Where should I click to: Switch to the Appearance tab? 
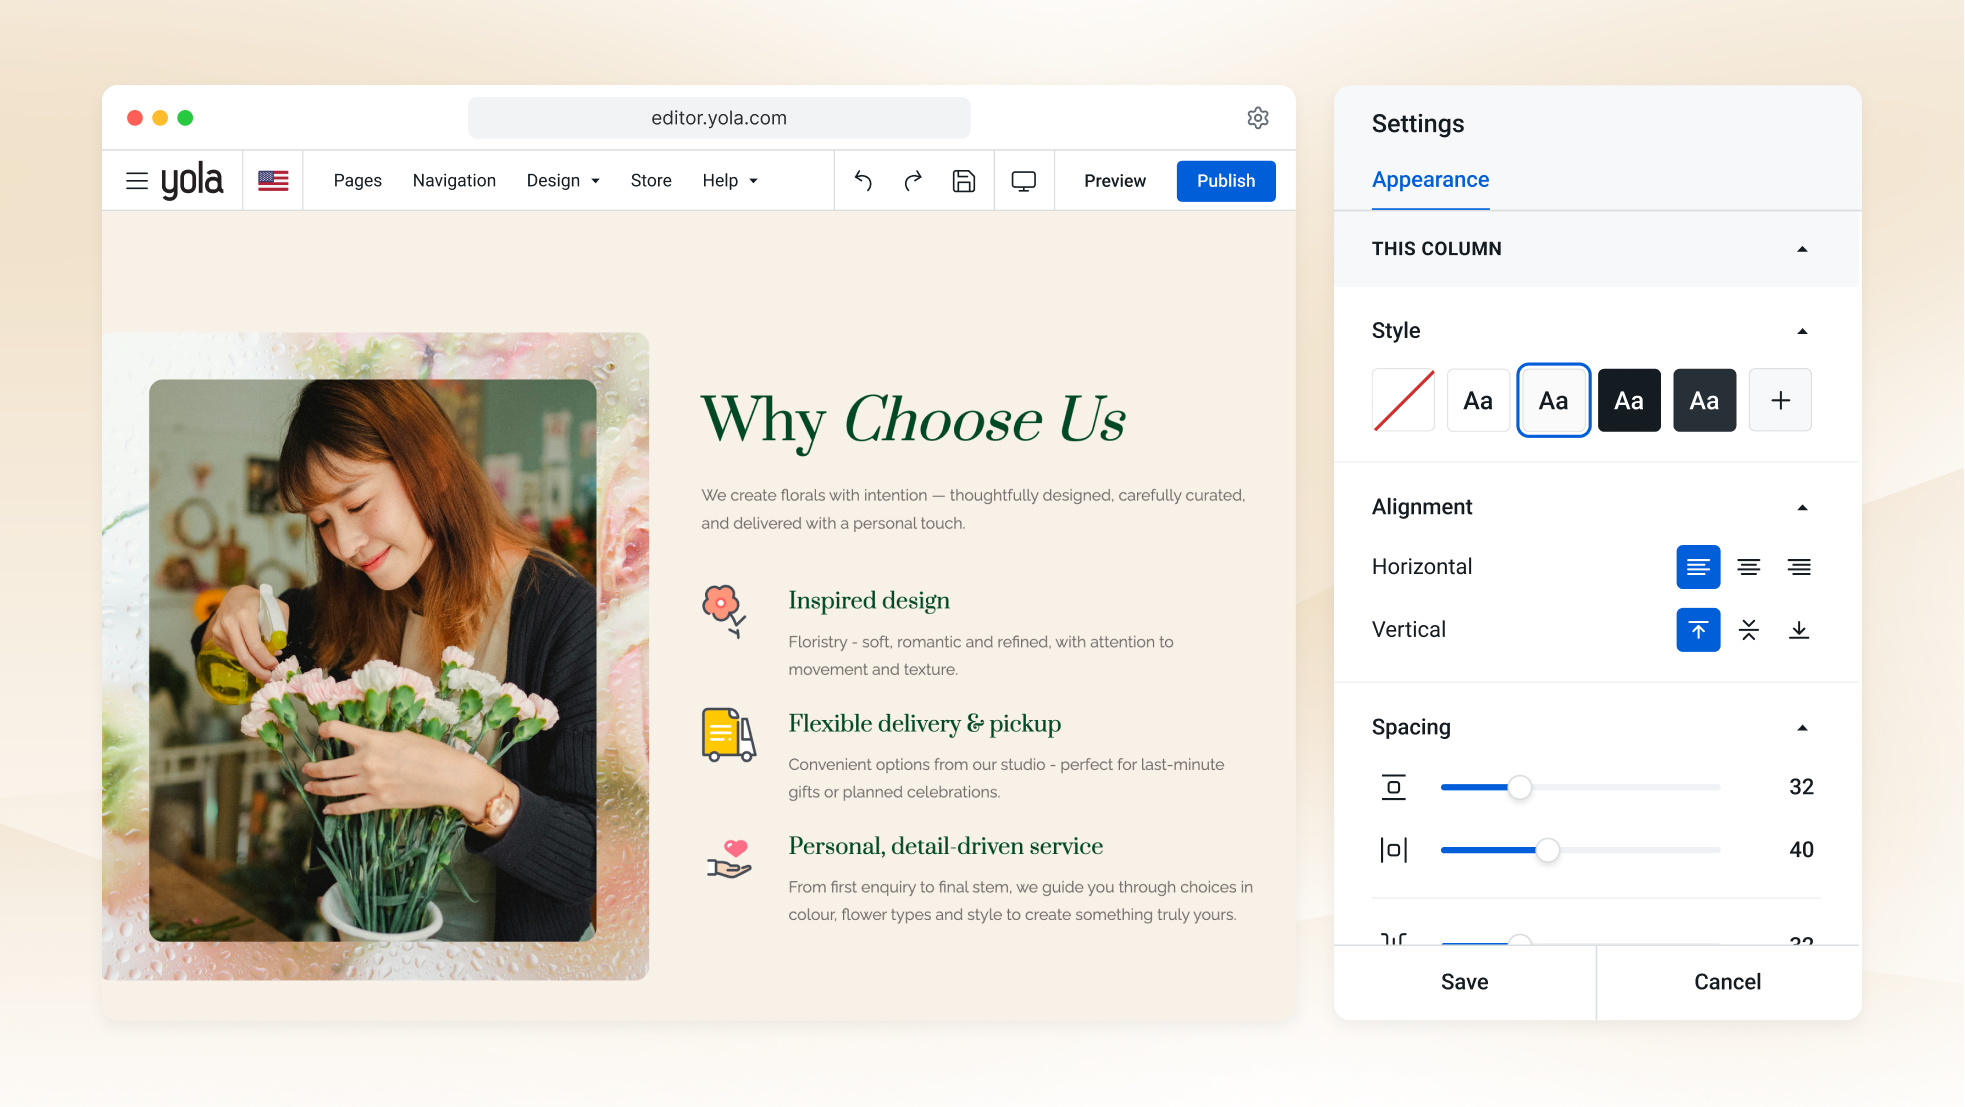1430,180
